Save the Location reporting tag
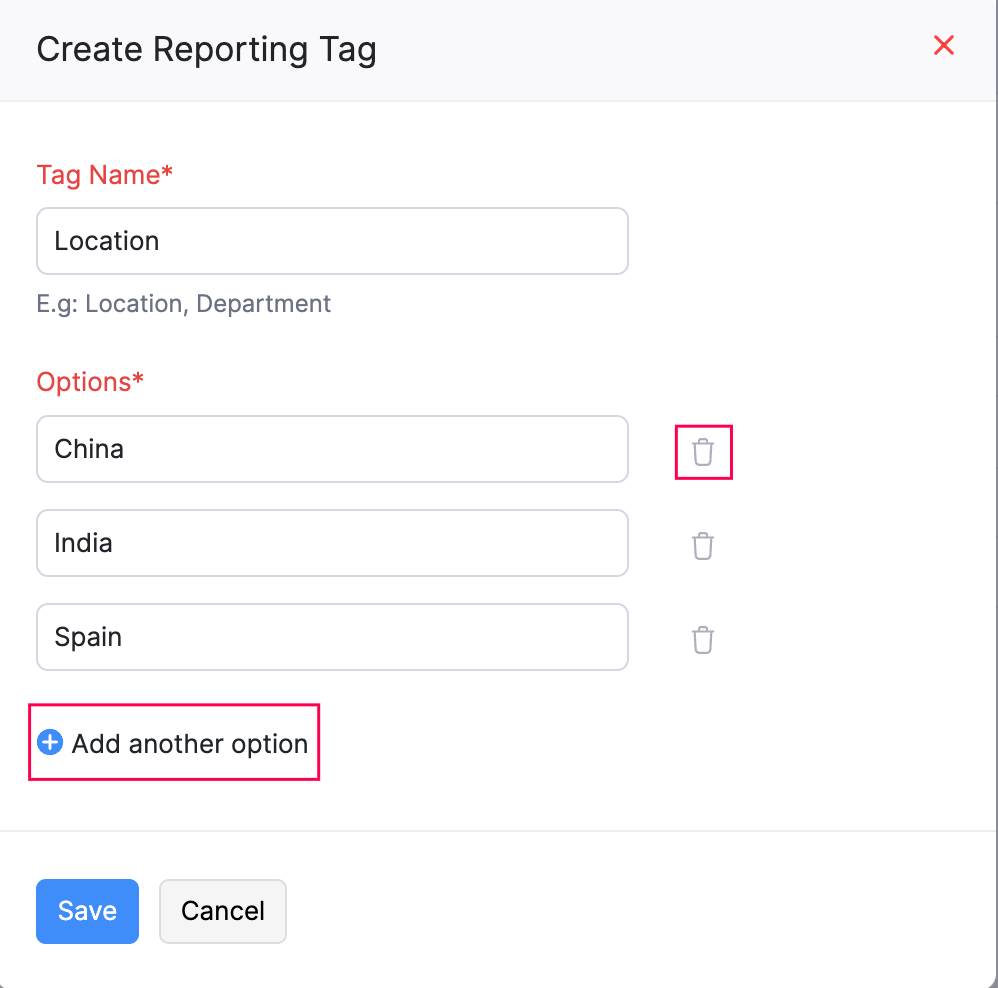This screenshot has height=988, width=998. [x=87, y=911]
